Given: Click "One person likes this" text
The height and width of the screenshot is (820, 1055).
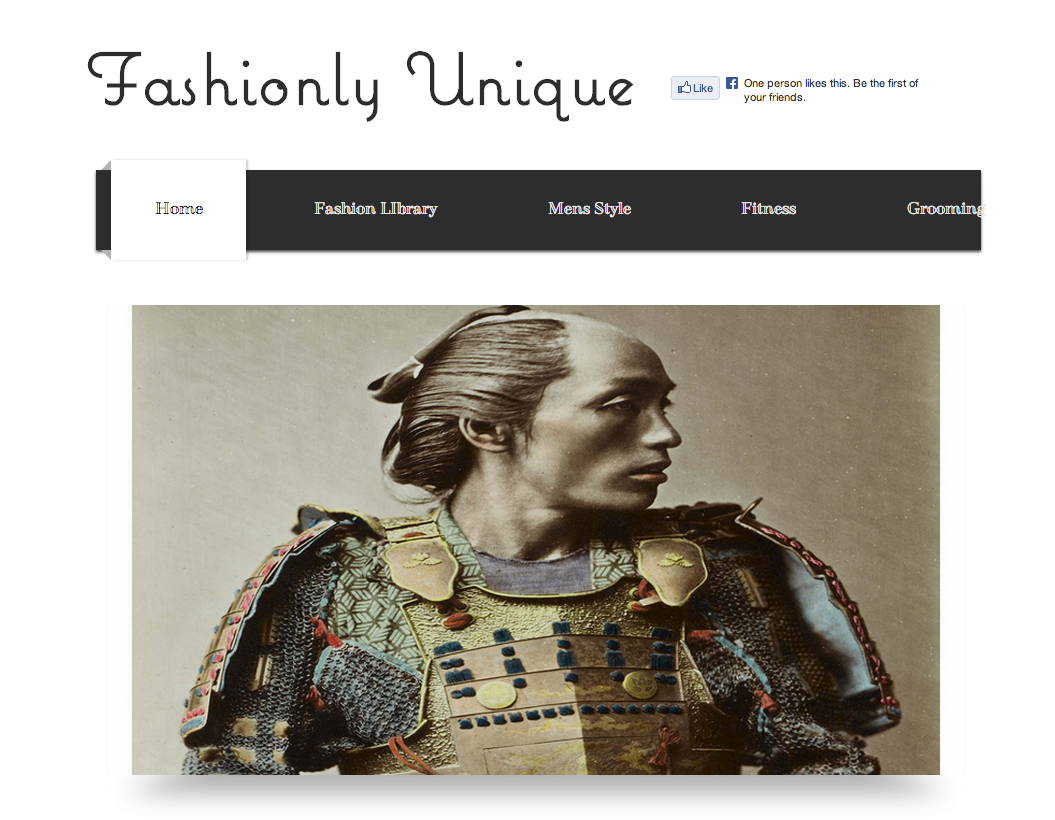Looking at the screenshot, I should 795,83.
